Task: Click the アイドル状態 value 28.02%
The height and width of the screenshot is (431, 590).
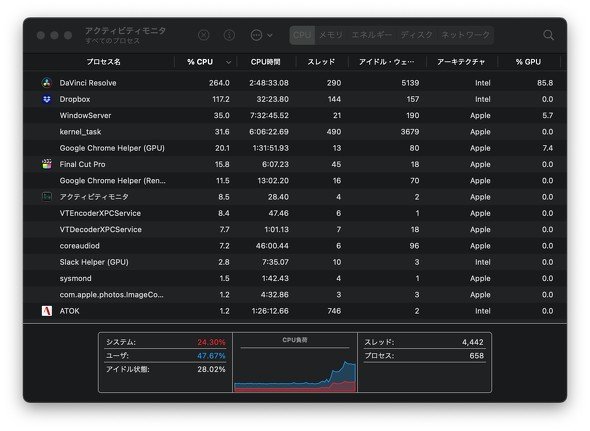Action: click(211, 369)
